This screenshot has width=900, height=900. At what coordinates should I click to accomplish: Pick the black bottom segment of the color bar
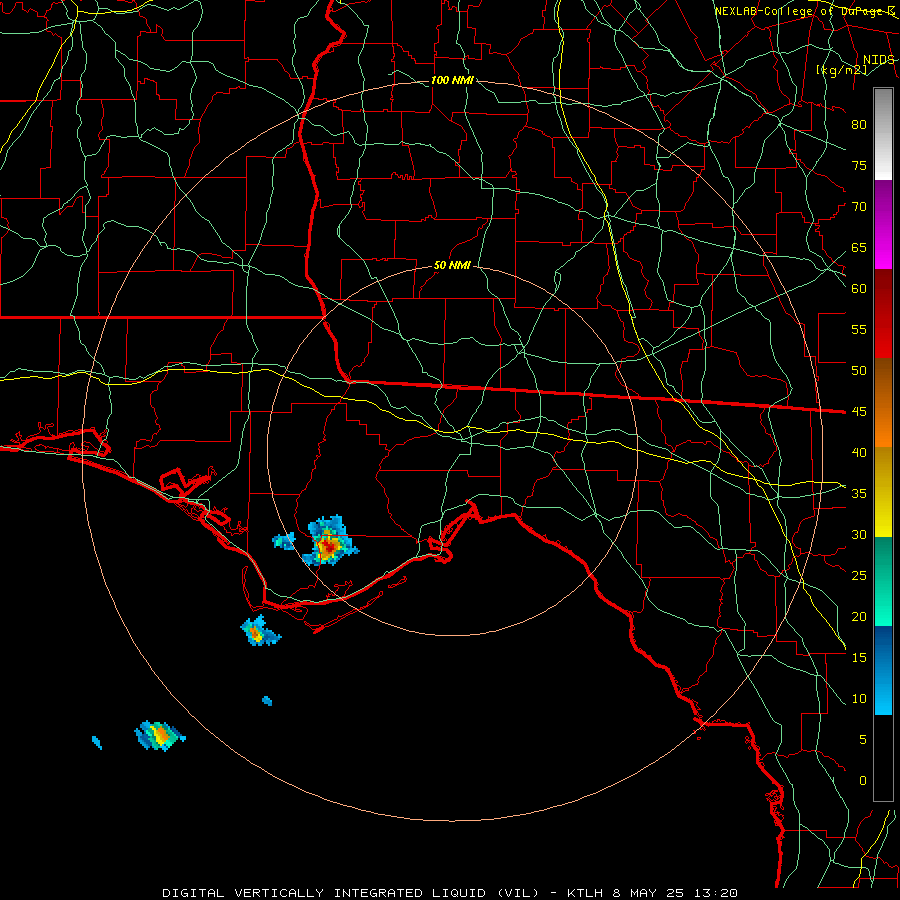click(883, 758)
